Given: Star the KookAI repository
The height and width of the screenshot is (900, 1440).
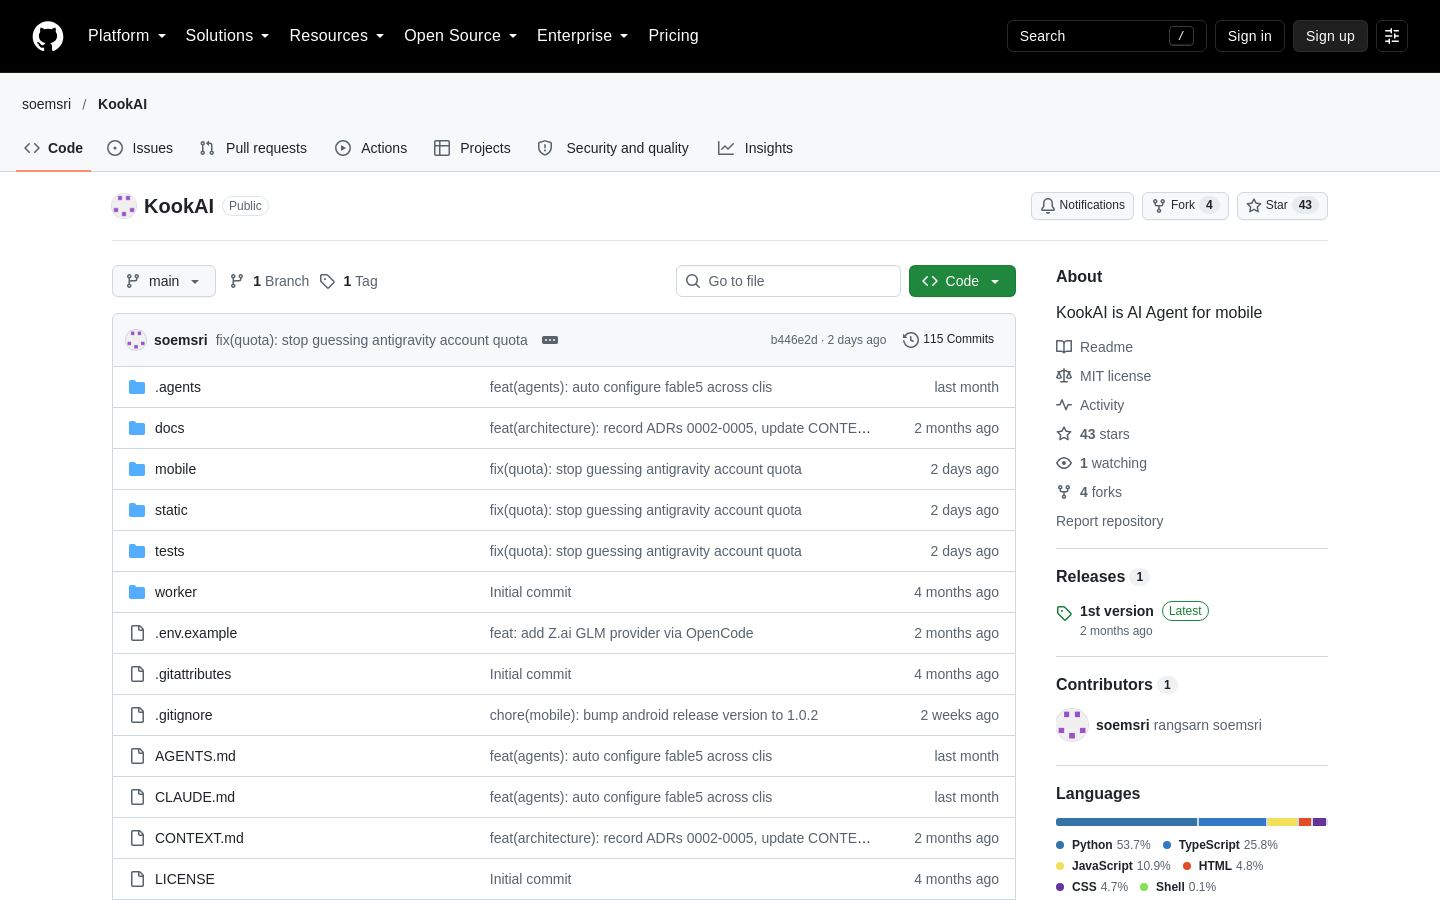Looking at the screenshot, I should click(1282, 205).
